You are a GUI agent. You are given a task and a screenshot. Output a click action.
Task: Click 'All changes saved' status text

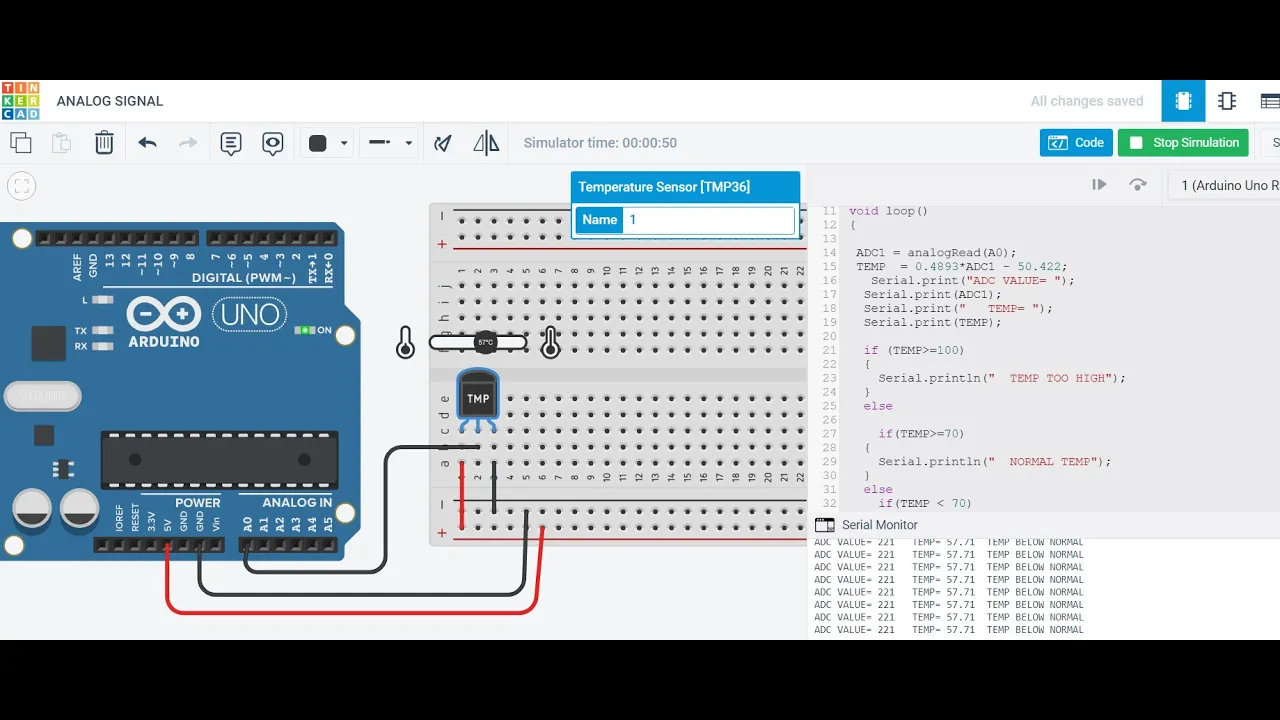1087,101
